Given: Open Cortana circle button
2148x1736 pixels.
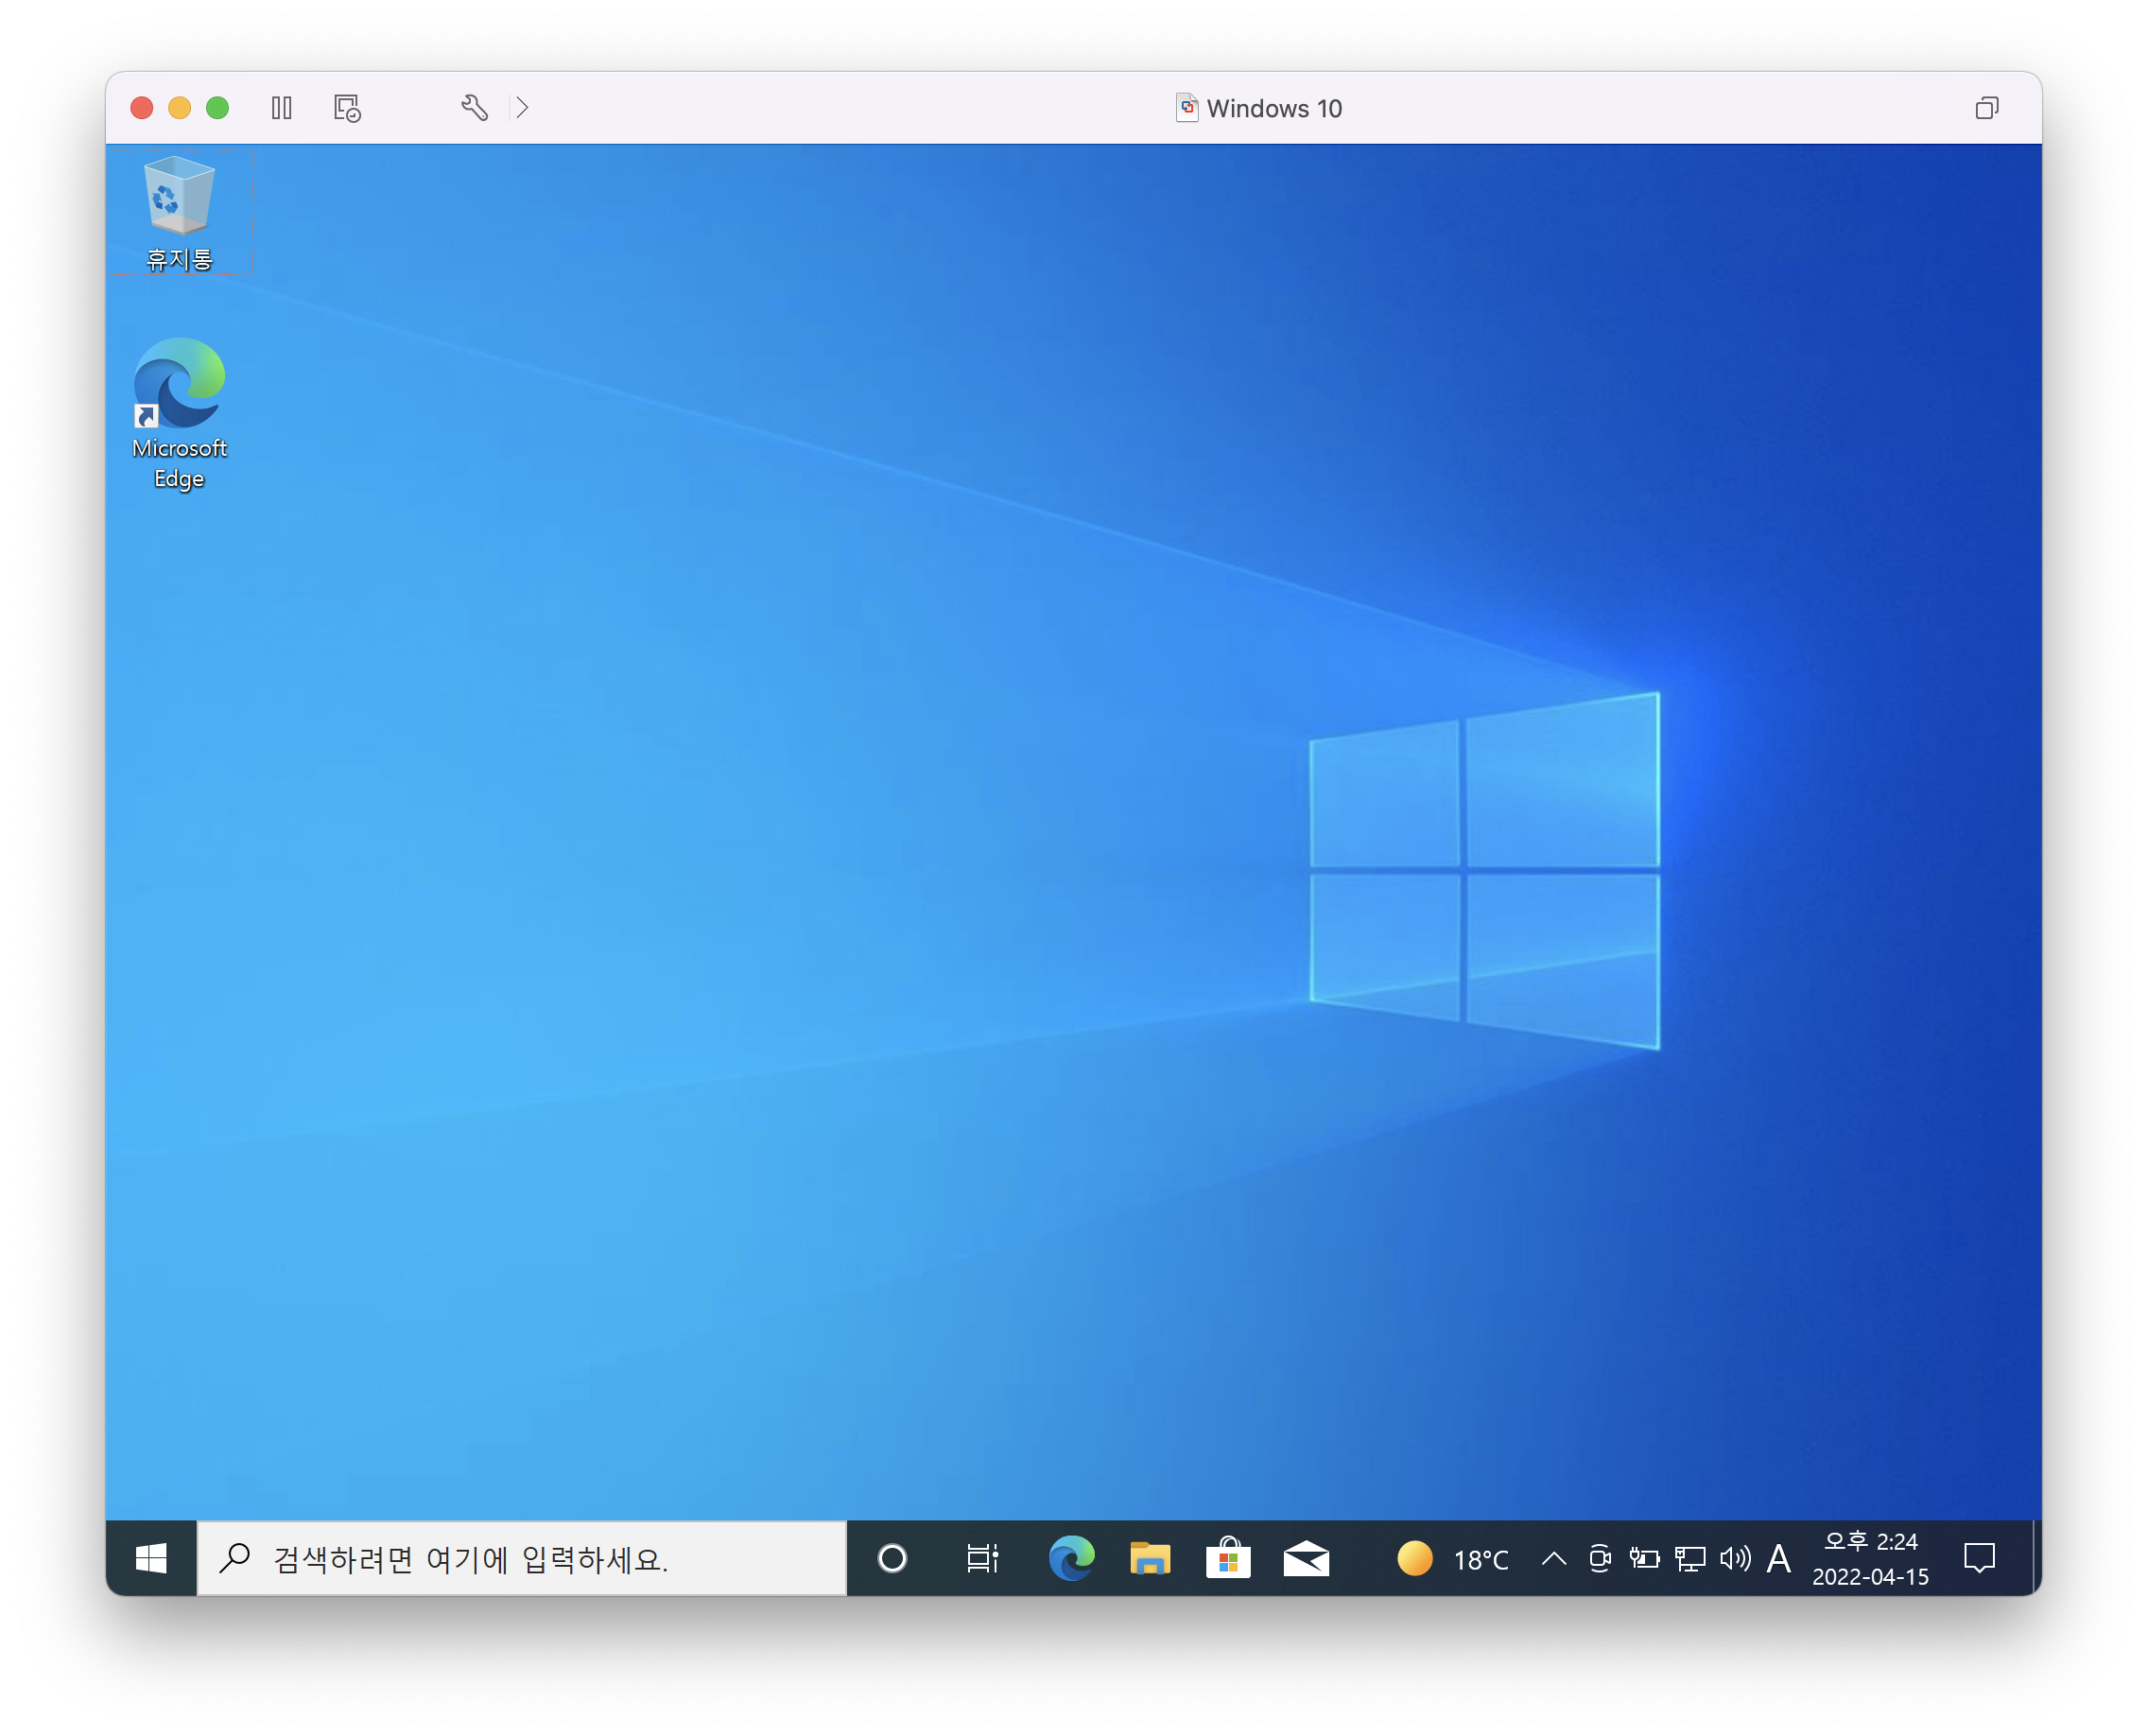Looking at the screenshot, I should point(892,1558).
